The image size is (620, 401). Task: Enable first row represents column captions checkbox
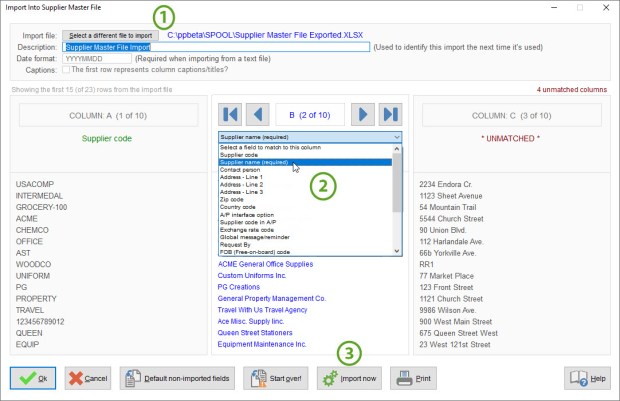[66, 70]
